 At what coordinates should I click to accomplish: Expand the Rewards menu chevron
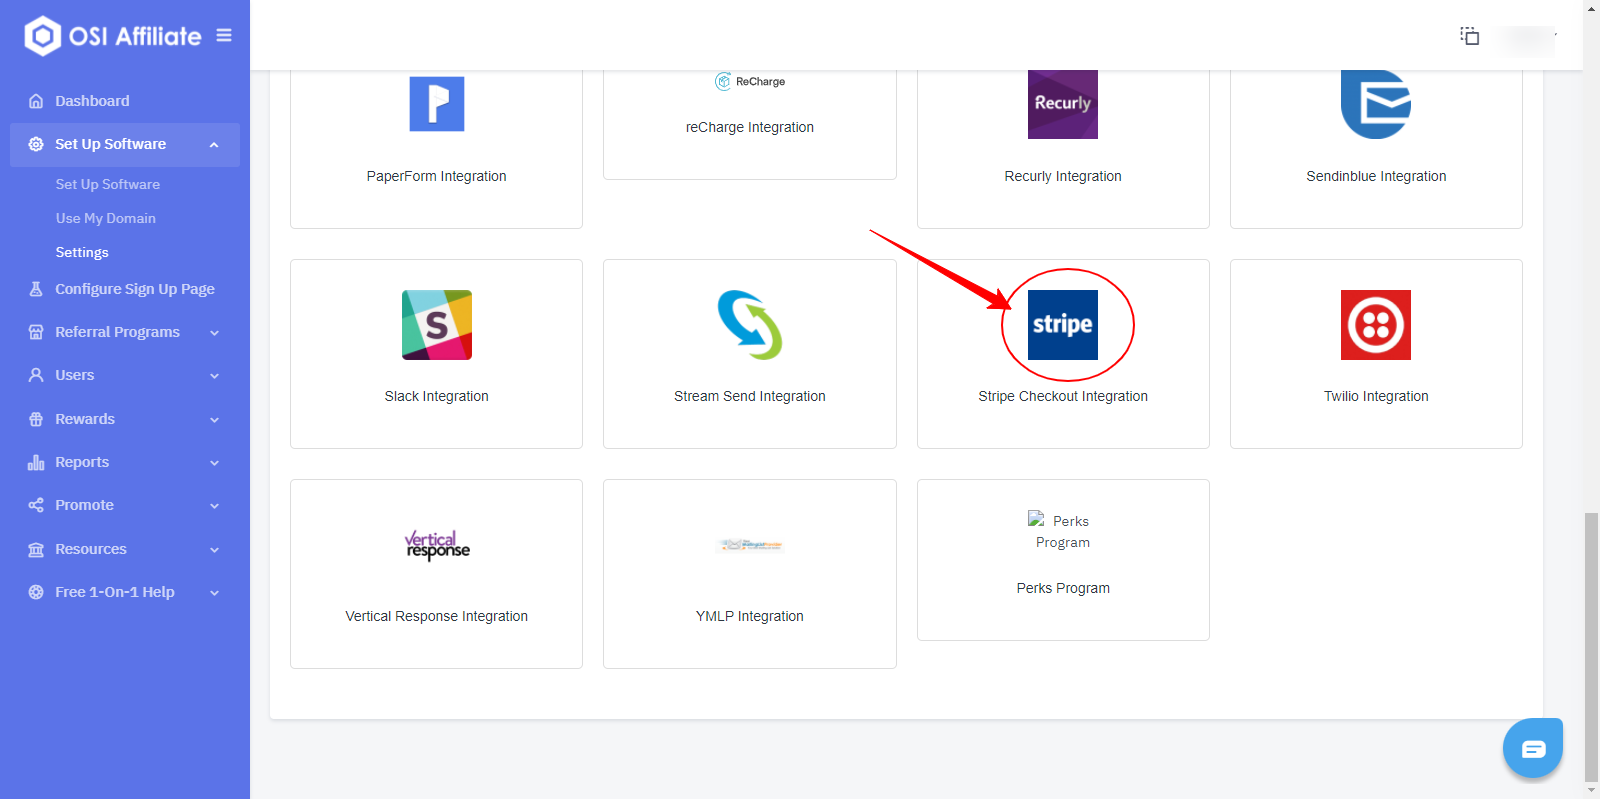(x=214, y=420)
